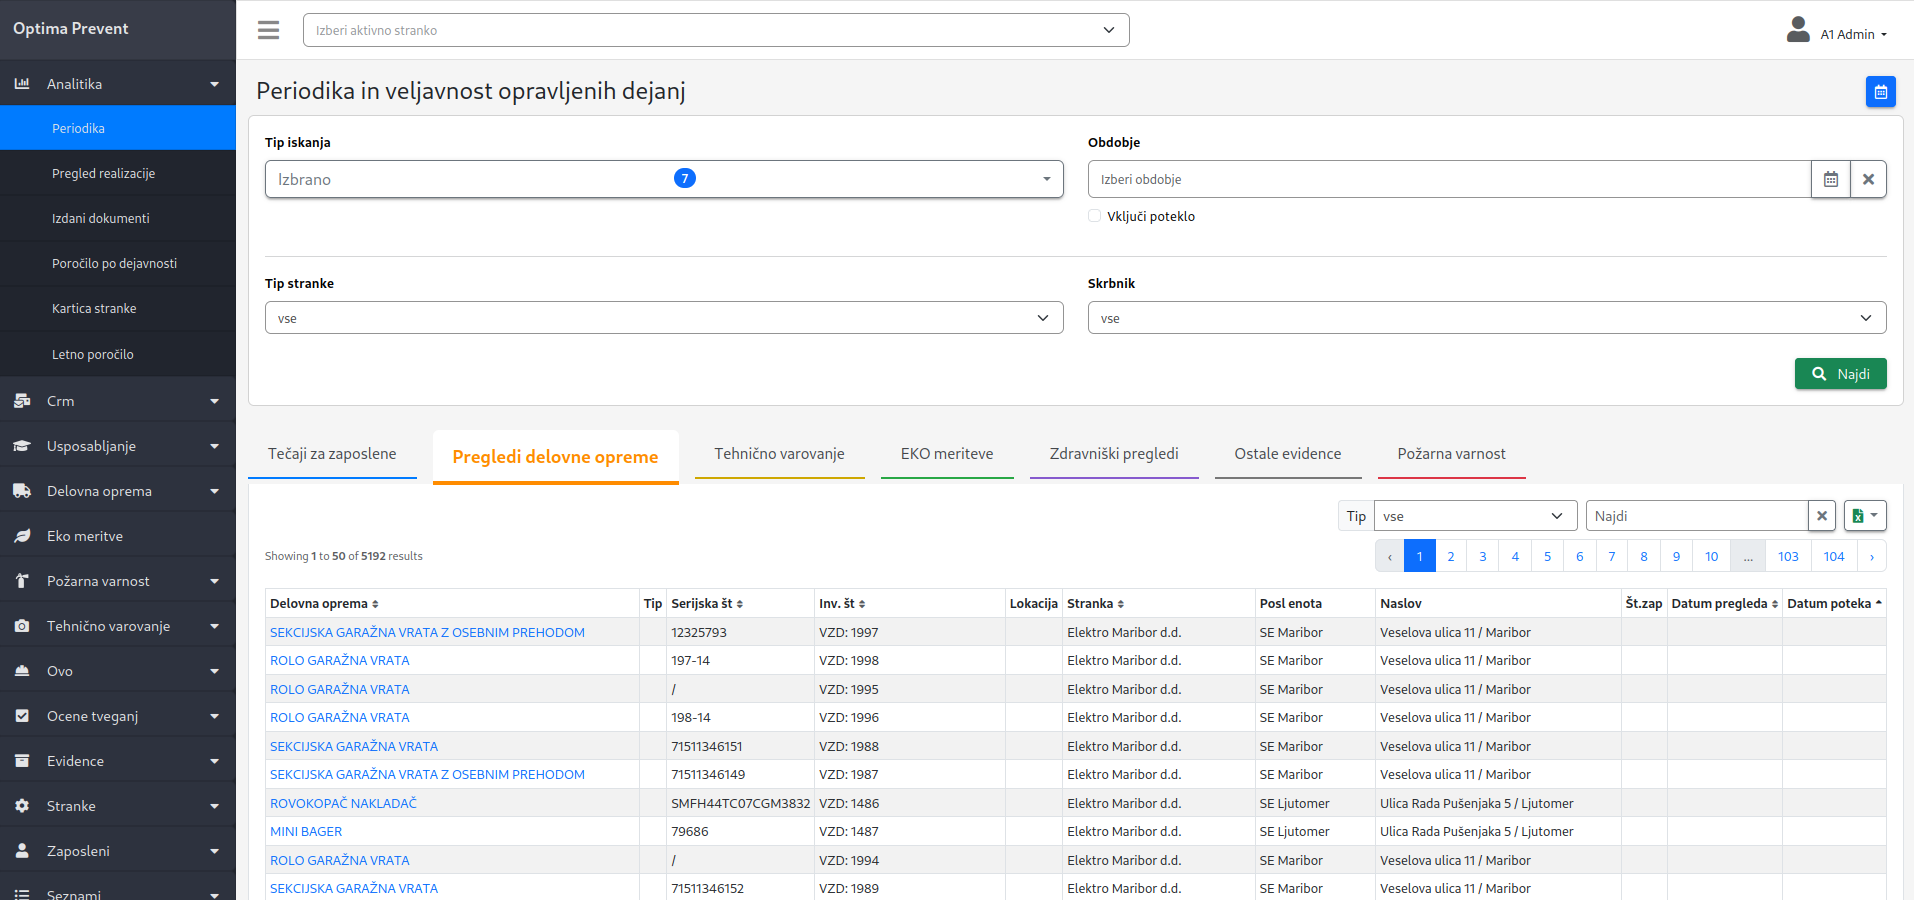Select the Eko meritve leaf icon
The width and height of the screenshot is (1914, 900).
click(x=22, y=535)
